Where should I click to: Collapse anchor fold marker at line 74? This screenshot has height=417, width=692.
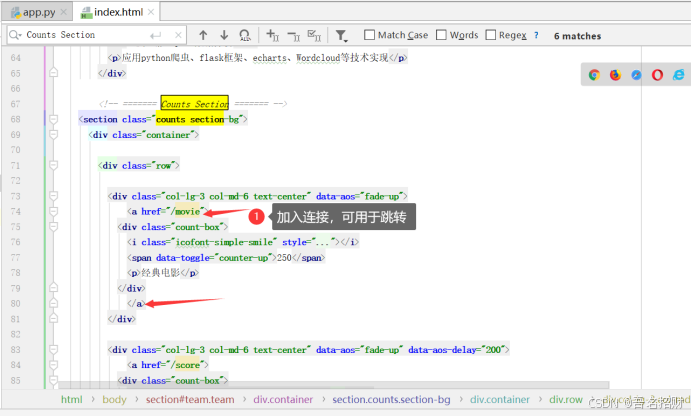[53, 211]
